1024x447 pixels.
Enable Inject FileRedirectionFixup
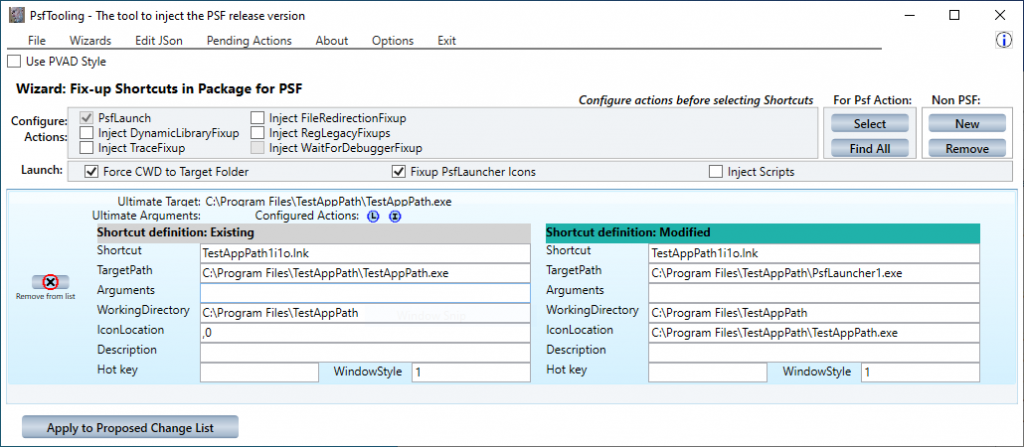(257, 118)
